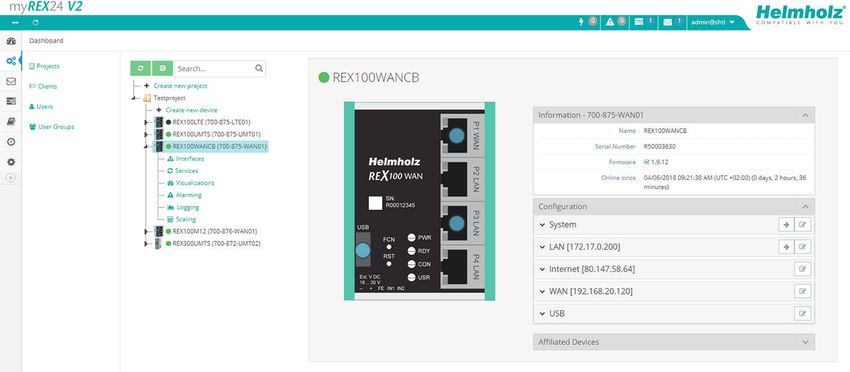Click the edit button in LAN row
Screen dimensions: 850x372
coord(803,247)
